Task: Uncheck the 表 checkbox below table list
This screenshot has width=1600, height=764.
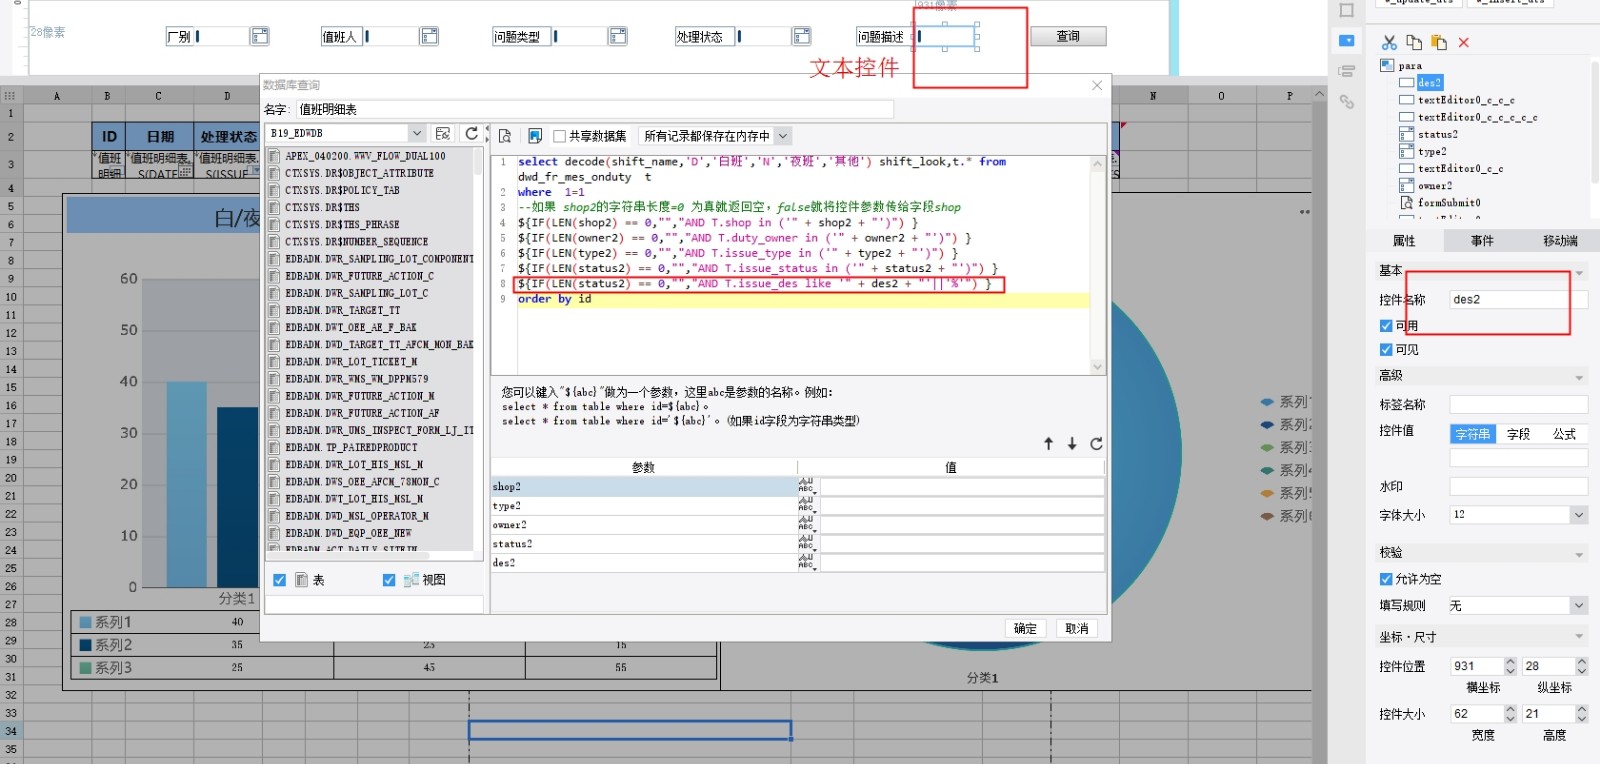Action: pyautogui.click(x=280, y=580)
